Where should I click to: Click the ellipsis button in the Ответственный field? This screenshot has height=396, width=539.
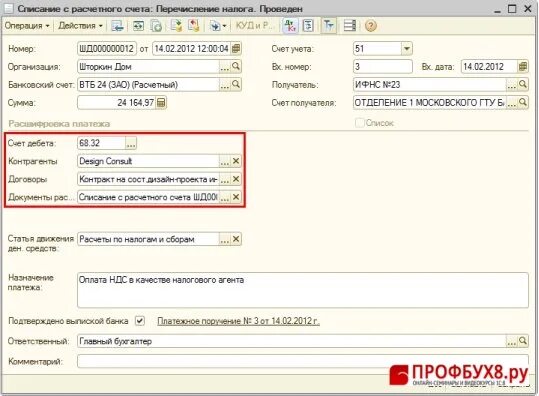click(512, 341)
